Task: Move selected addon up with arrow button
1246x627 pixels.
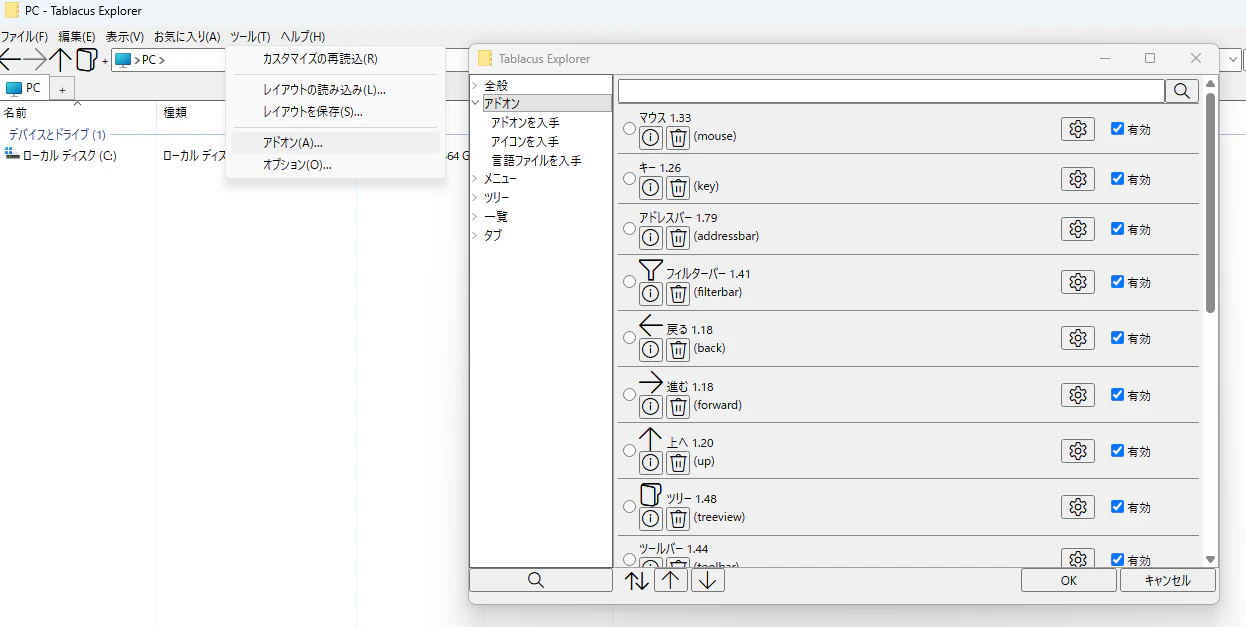Action: 671,580
